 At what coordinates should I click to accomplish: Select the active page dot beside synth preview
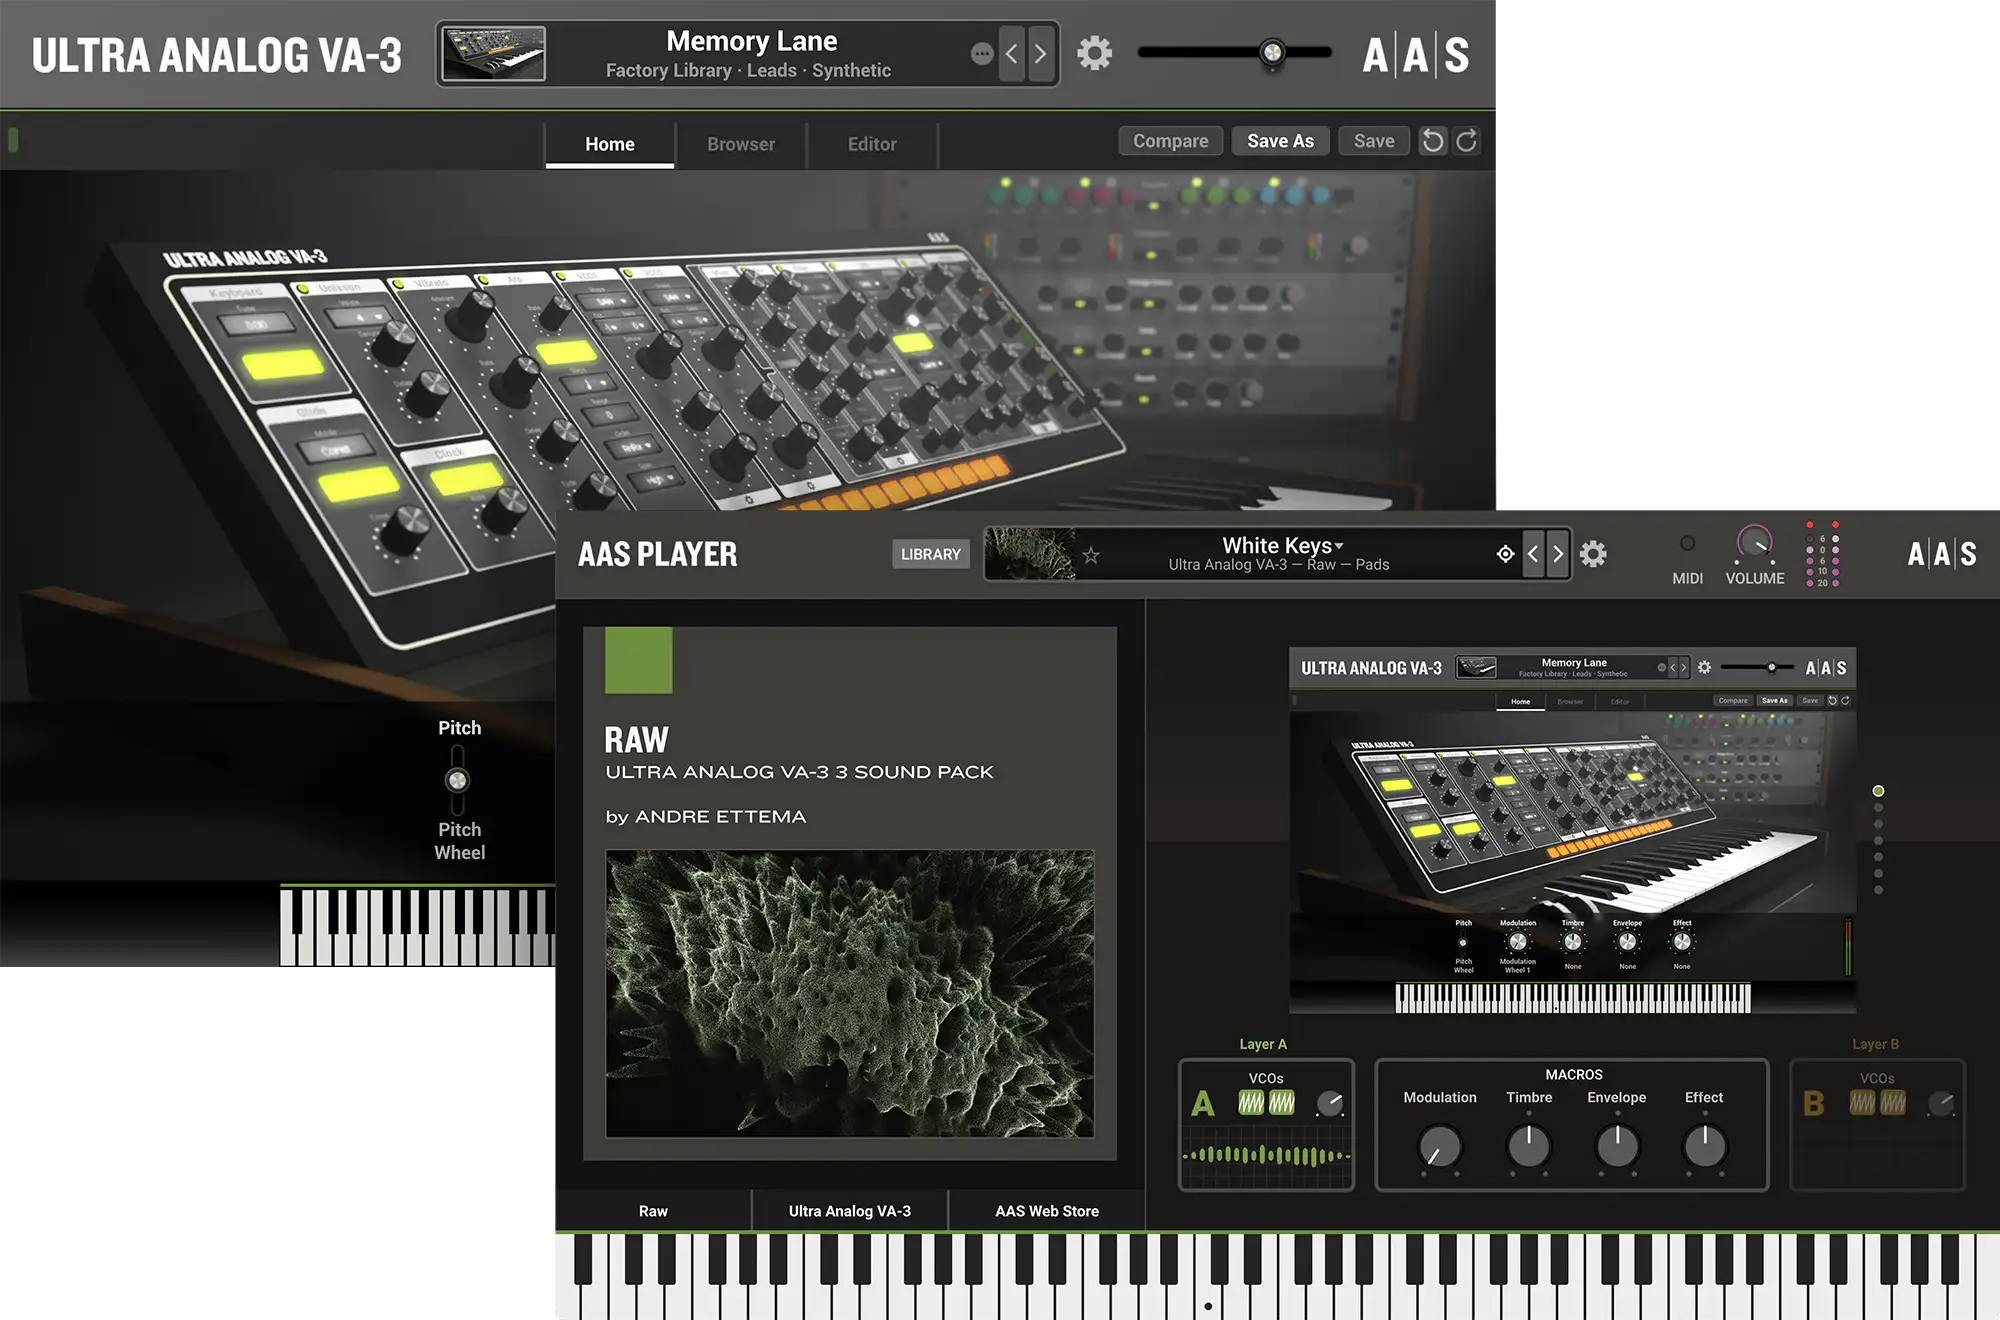(1878, 791)
